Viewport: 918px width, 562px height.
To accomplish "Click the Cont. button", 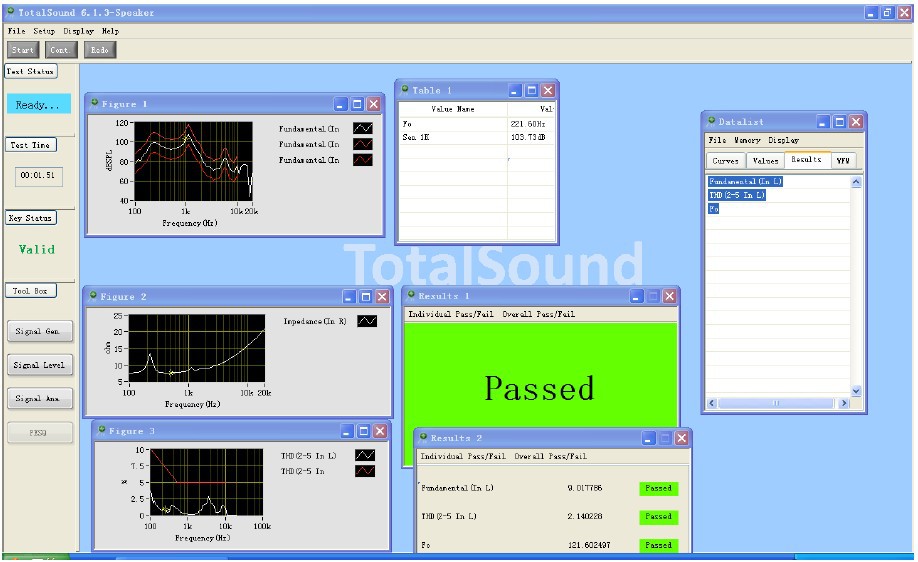I will tap(61, 50).
